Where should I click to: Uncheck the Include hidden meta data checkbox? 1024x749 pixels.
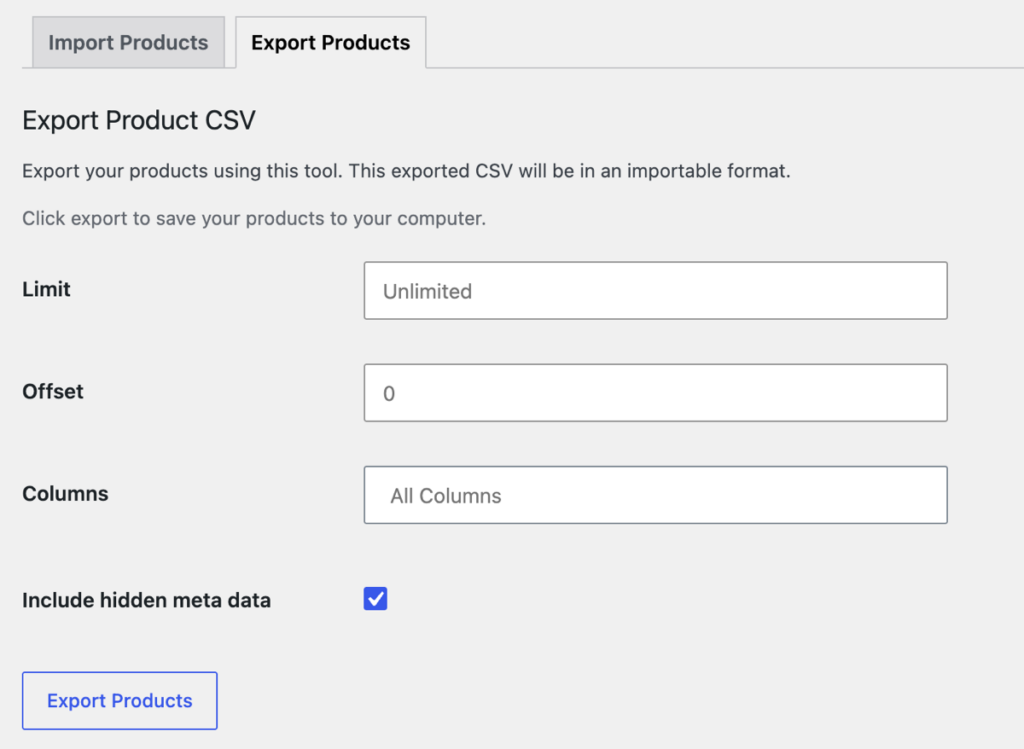[x=376, y=599]
